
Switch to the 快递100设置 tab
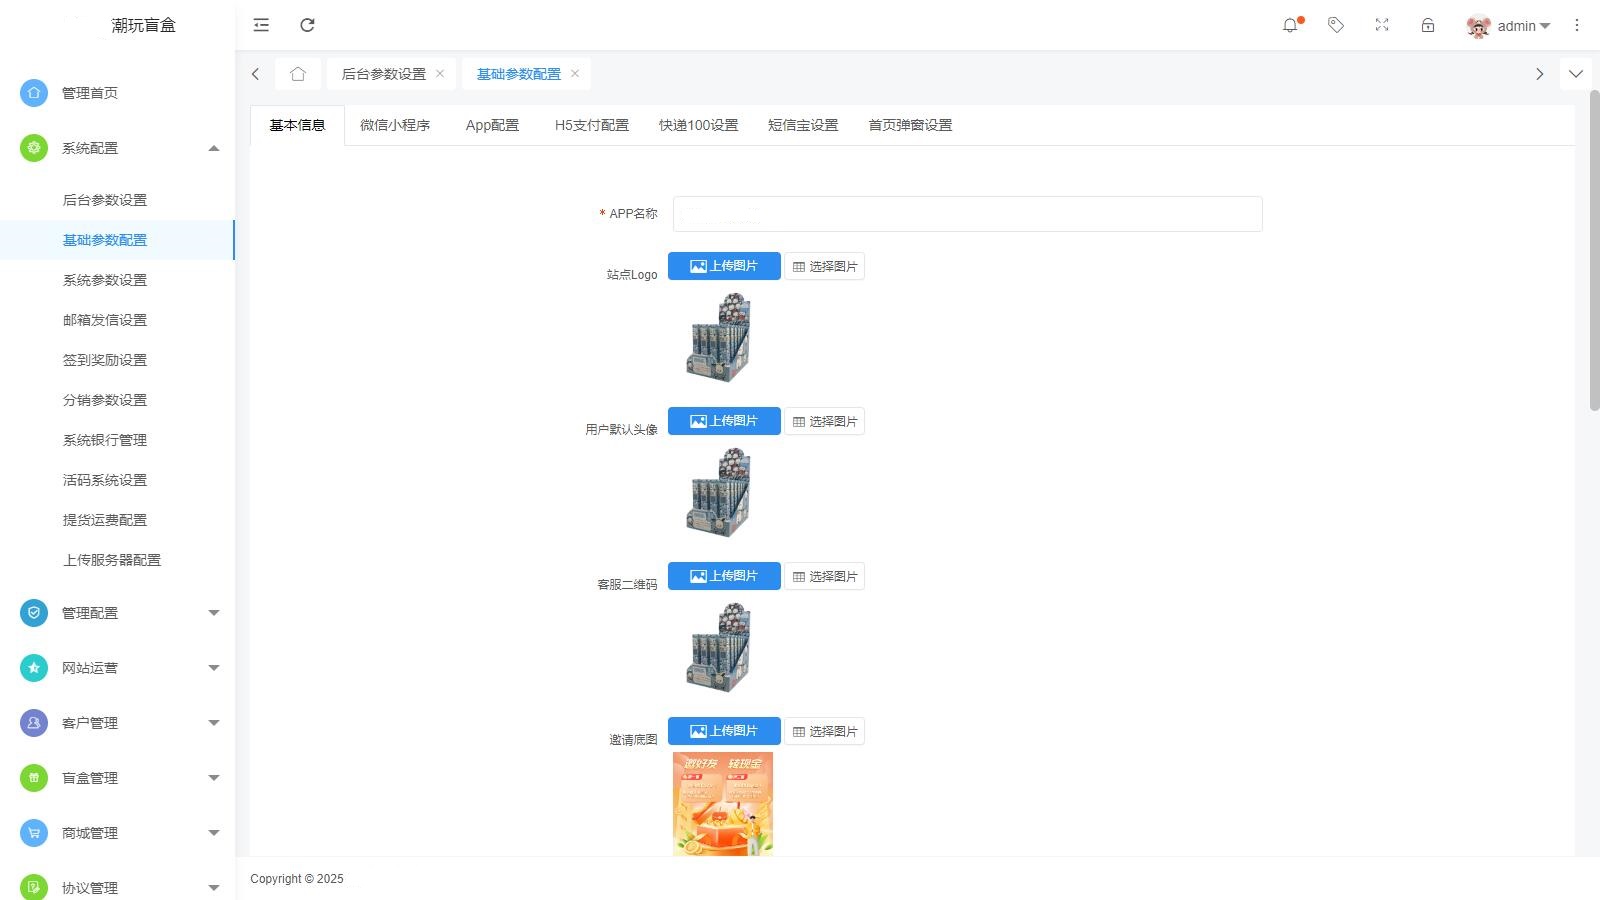click(x=698, y=125)
